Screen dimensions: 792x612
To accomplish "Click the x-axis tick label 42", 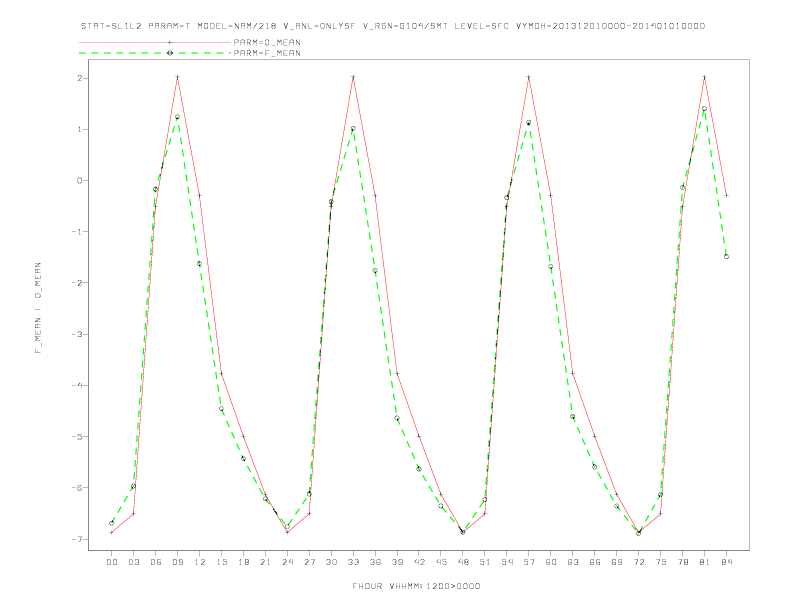I will (x=419, y=562).
